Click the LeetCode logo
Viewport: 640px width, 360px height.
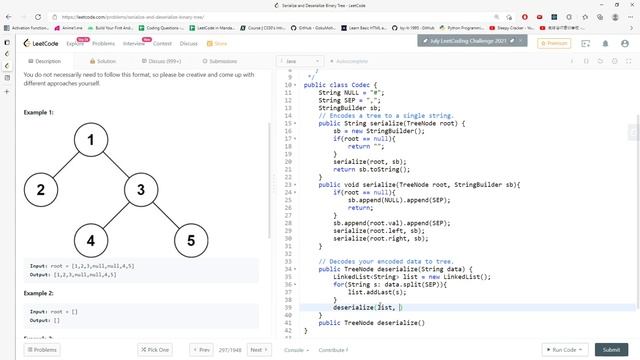[x=41, y=43]
